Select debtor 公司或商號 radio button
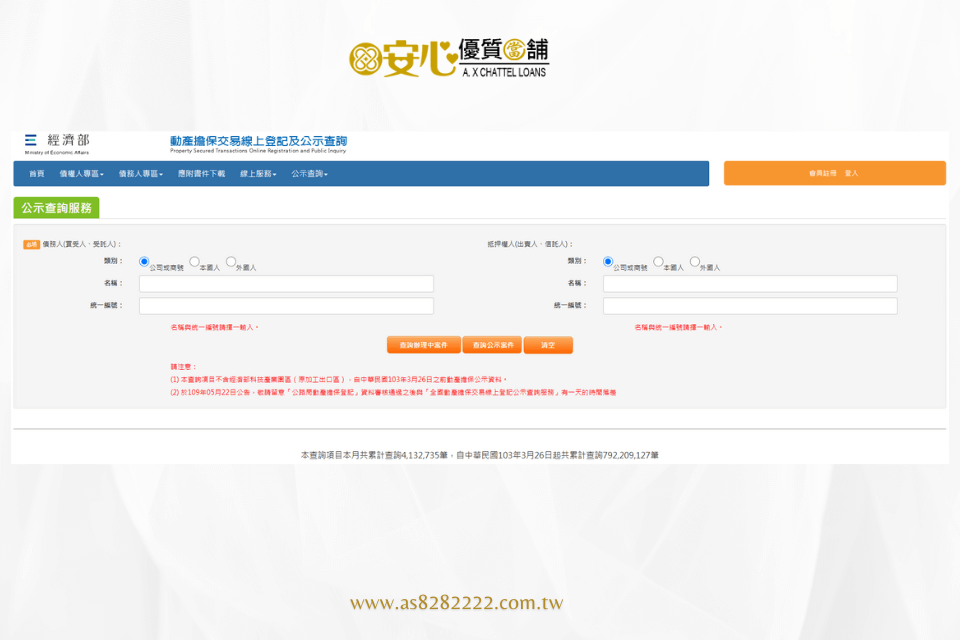This screenshot has width=960, height=640. pyautogui.click(x=144, y=262)
